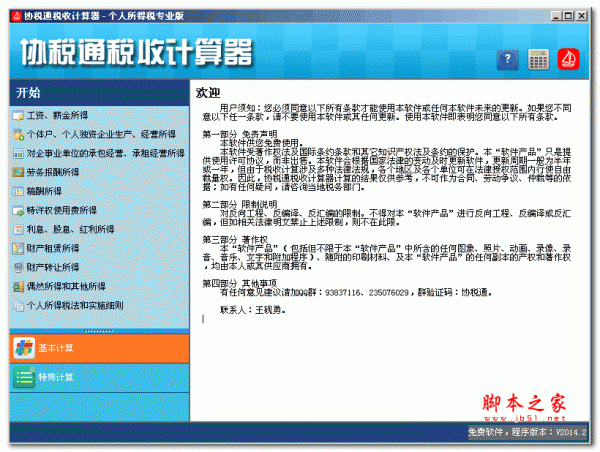
Task: Click icon beside 个体户、个人独资企业生产、经营所得
Action: 18,134
